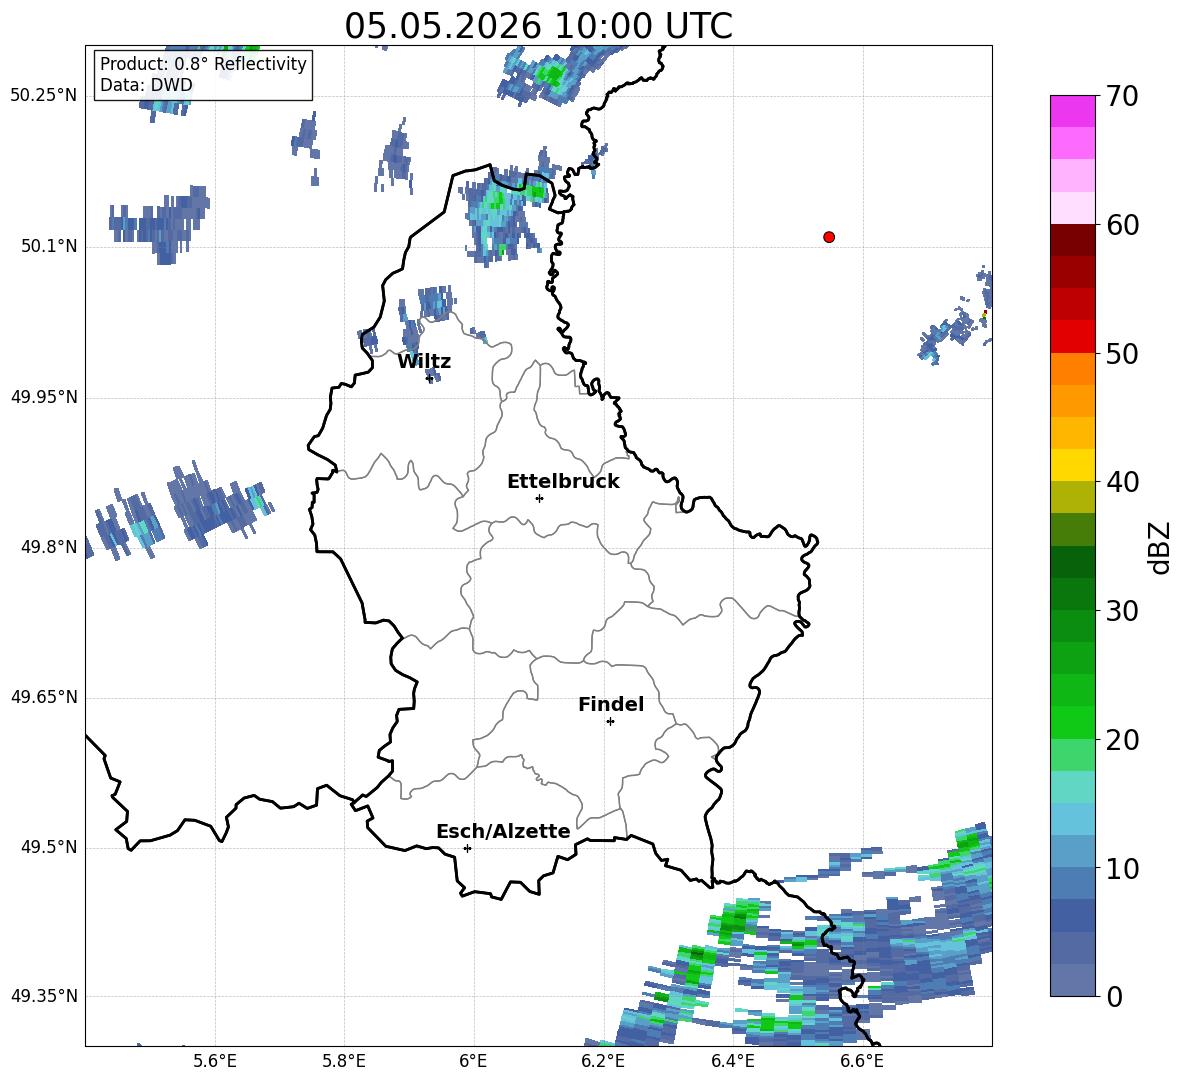
Task: Click the Ettelbruck station cross marker
Action: tap(539, 498)
